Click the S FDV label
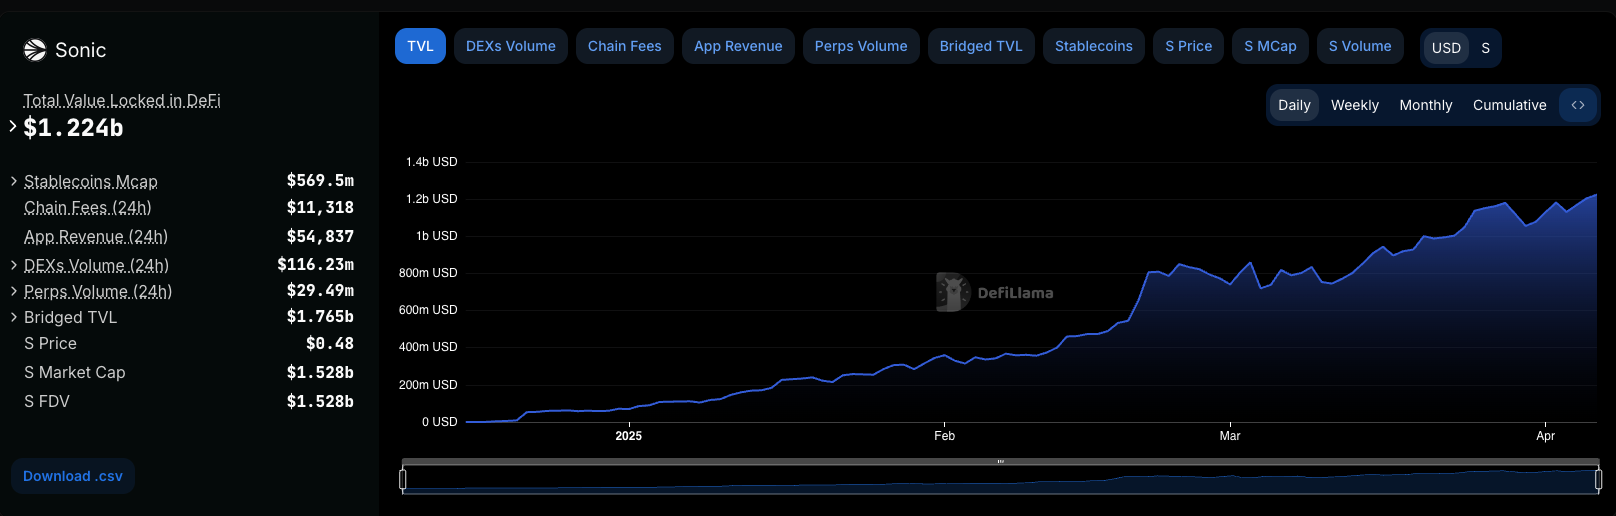This screenshot has width=1616, height=516. [x=47, y=401]
